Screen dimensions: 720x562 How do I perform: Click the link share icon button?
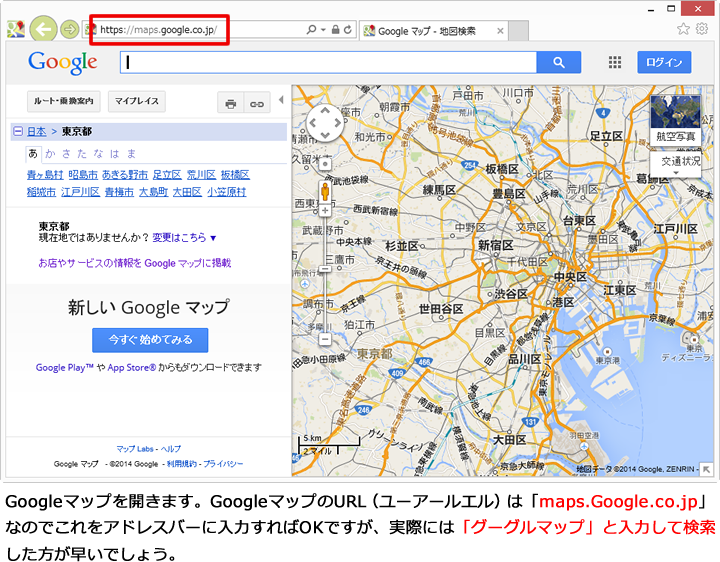257,104
